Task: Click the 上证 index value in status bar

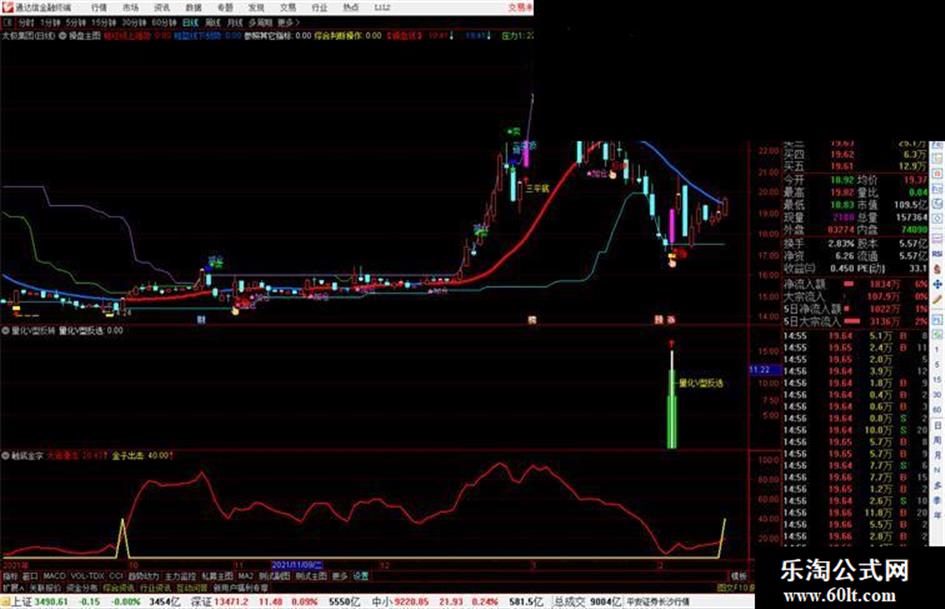Action: 51,602
